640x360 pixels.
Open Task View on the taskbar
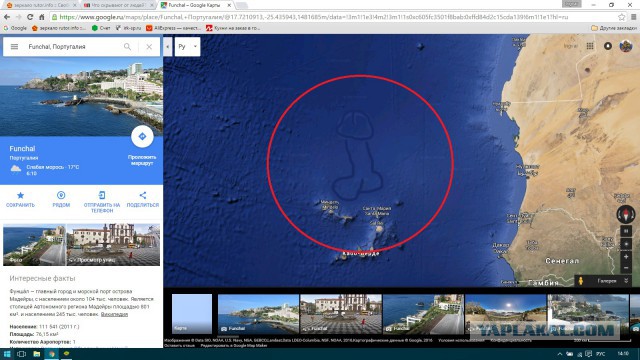click(x=21, y=354)
